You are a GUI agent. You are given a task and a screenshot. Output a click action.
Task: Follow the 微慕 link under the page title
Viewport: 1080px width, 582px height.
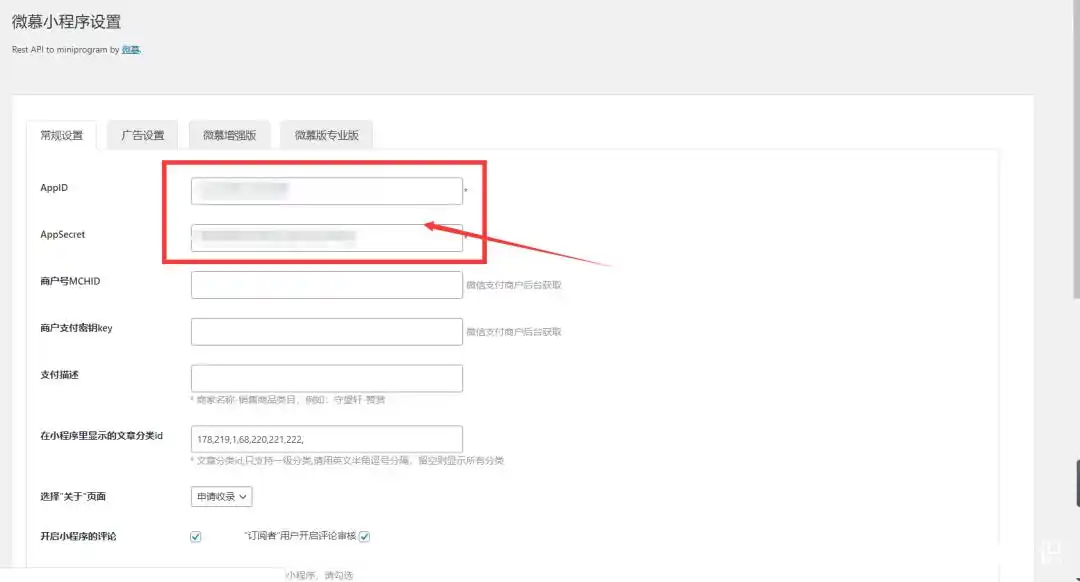tap(130, 49)
